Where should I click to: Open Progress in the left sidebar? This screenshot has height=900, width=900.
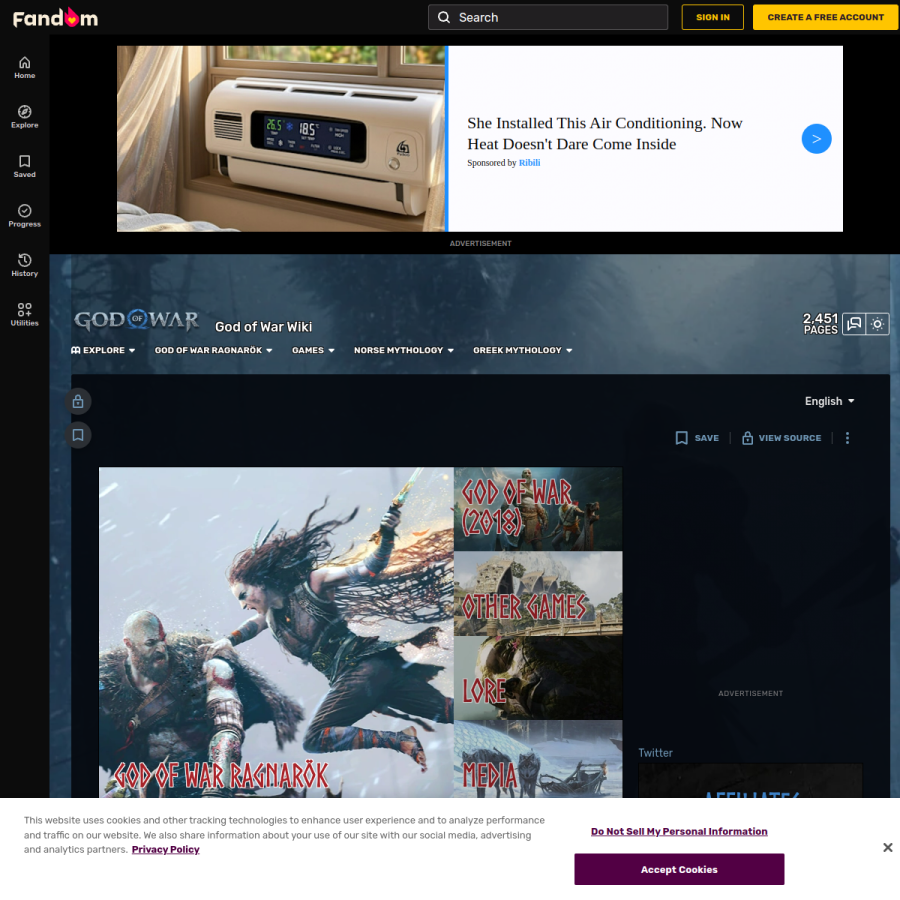(25, 216)
